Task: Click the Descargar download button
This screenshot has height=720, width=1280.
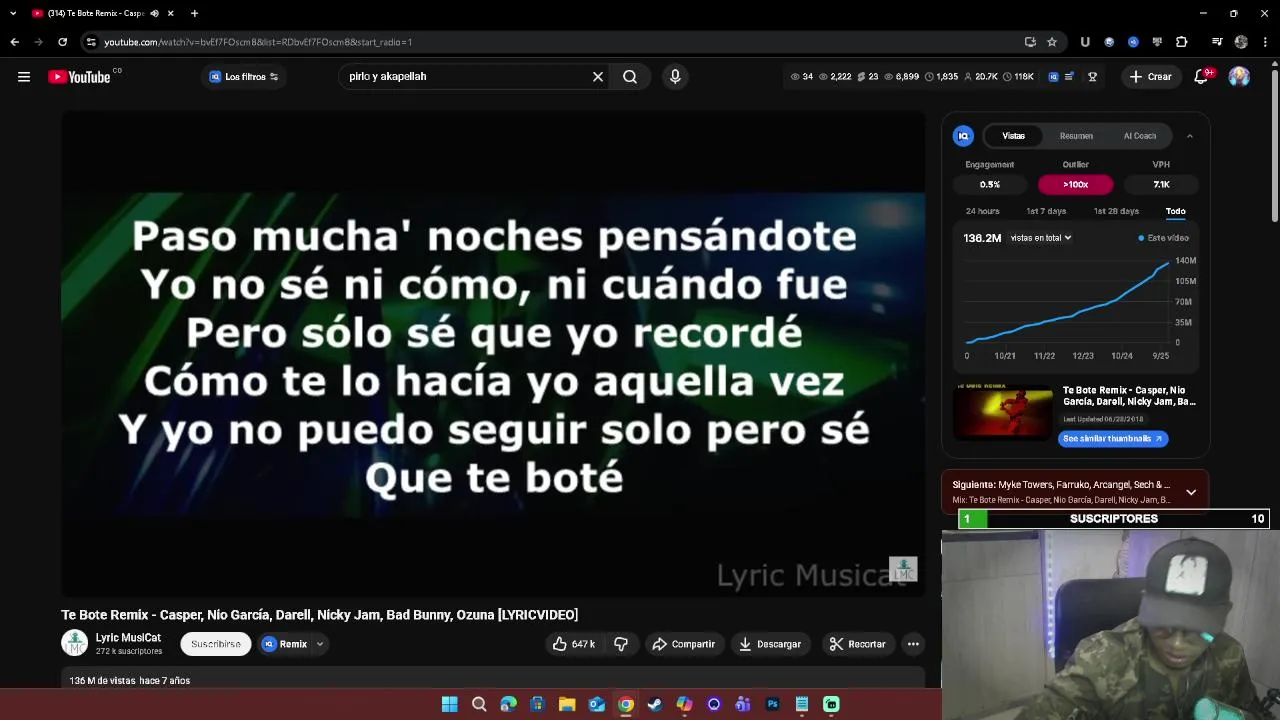Action: point(770,644)
